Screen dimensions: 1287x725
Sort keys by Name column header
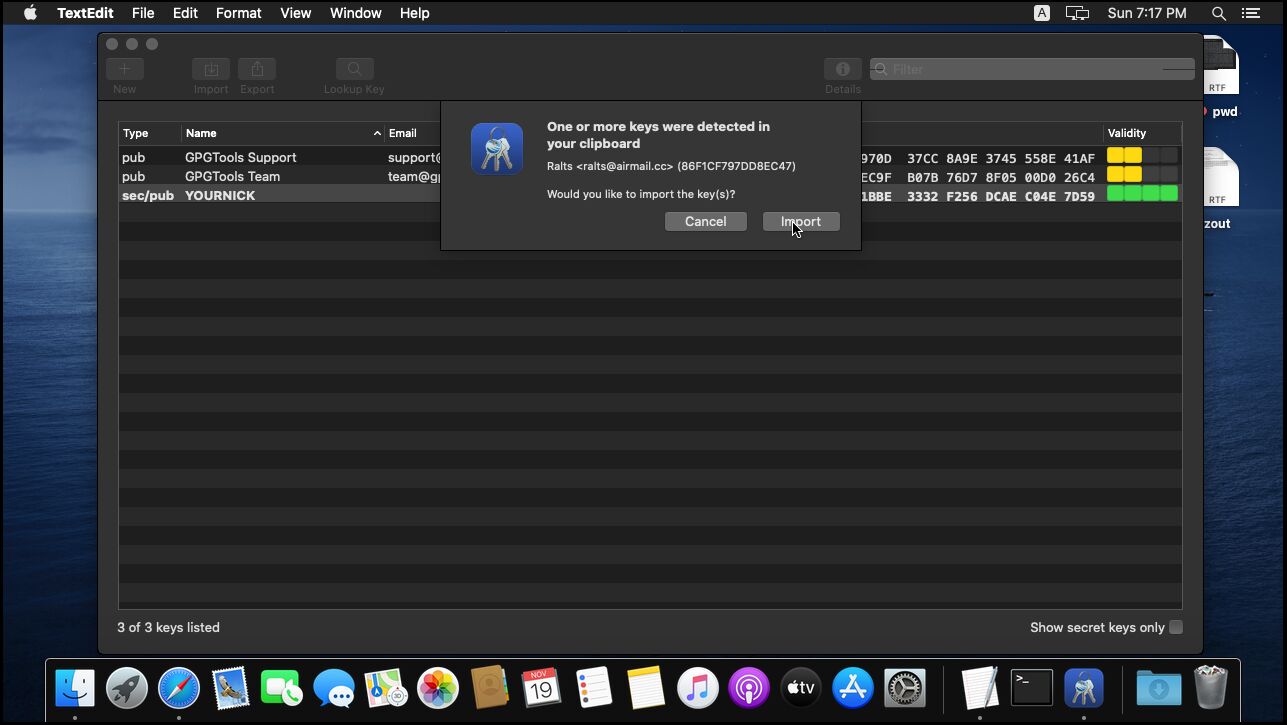[x=280, y=133]
